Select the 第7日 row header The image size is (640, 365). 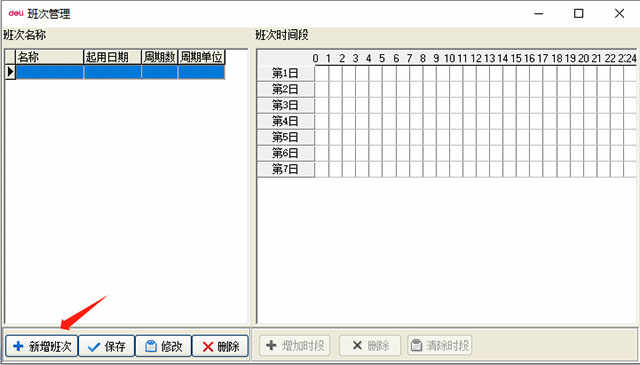pos(286,169)
